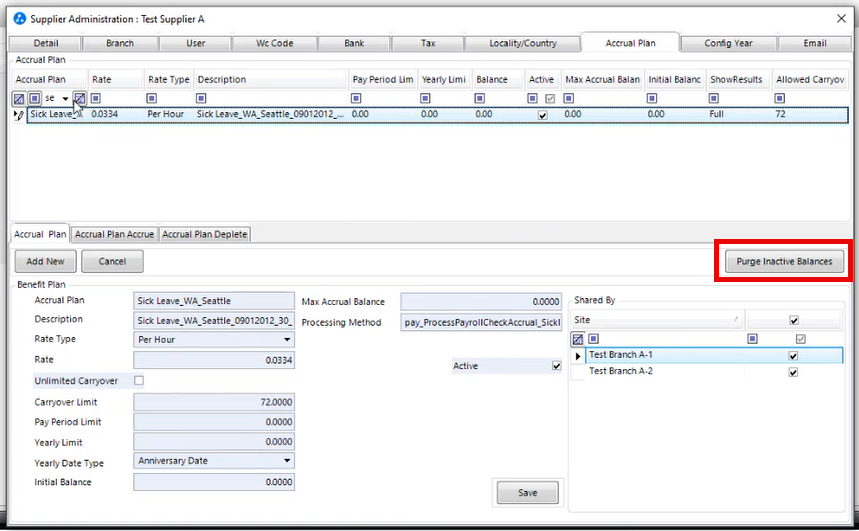
Task: Click the Save button
Action: coord(528,493)
